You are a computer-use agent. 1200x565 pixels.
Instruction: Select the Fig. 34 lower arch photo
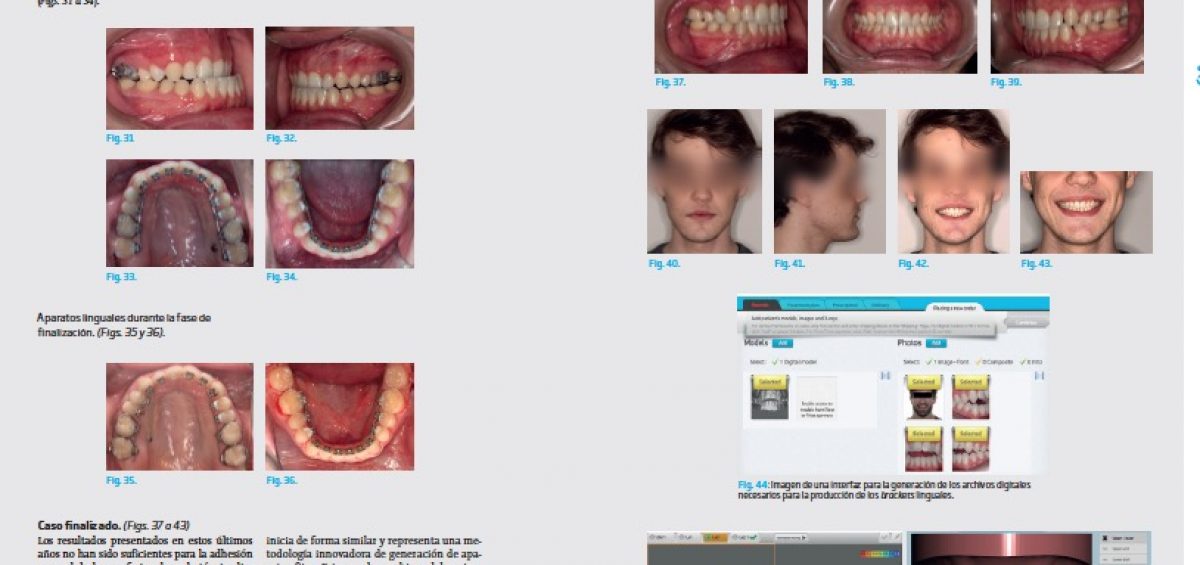[340, 213]
